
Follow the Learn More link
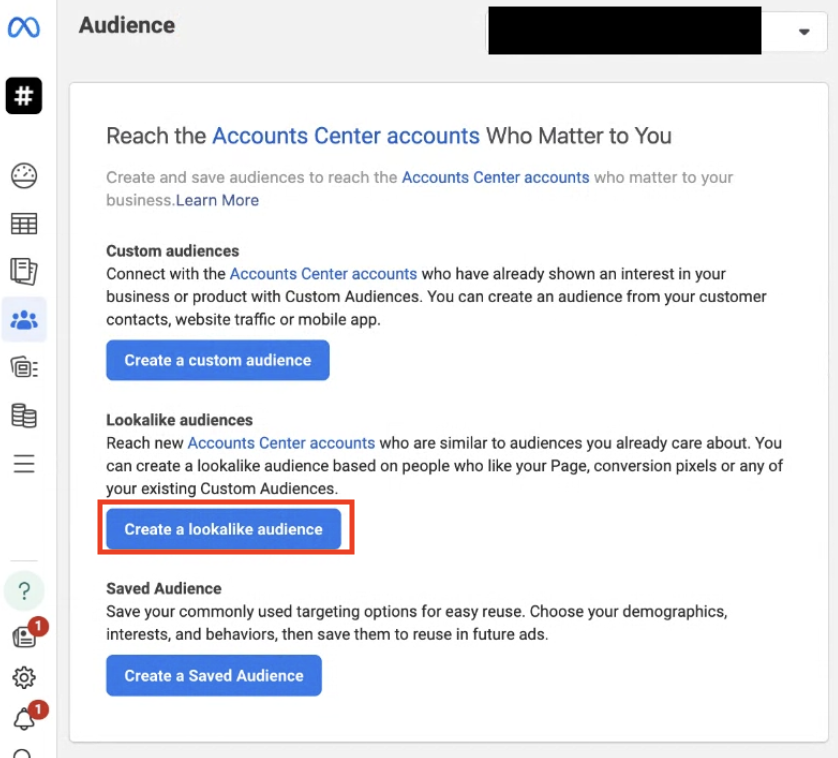(217, 200)
